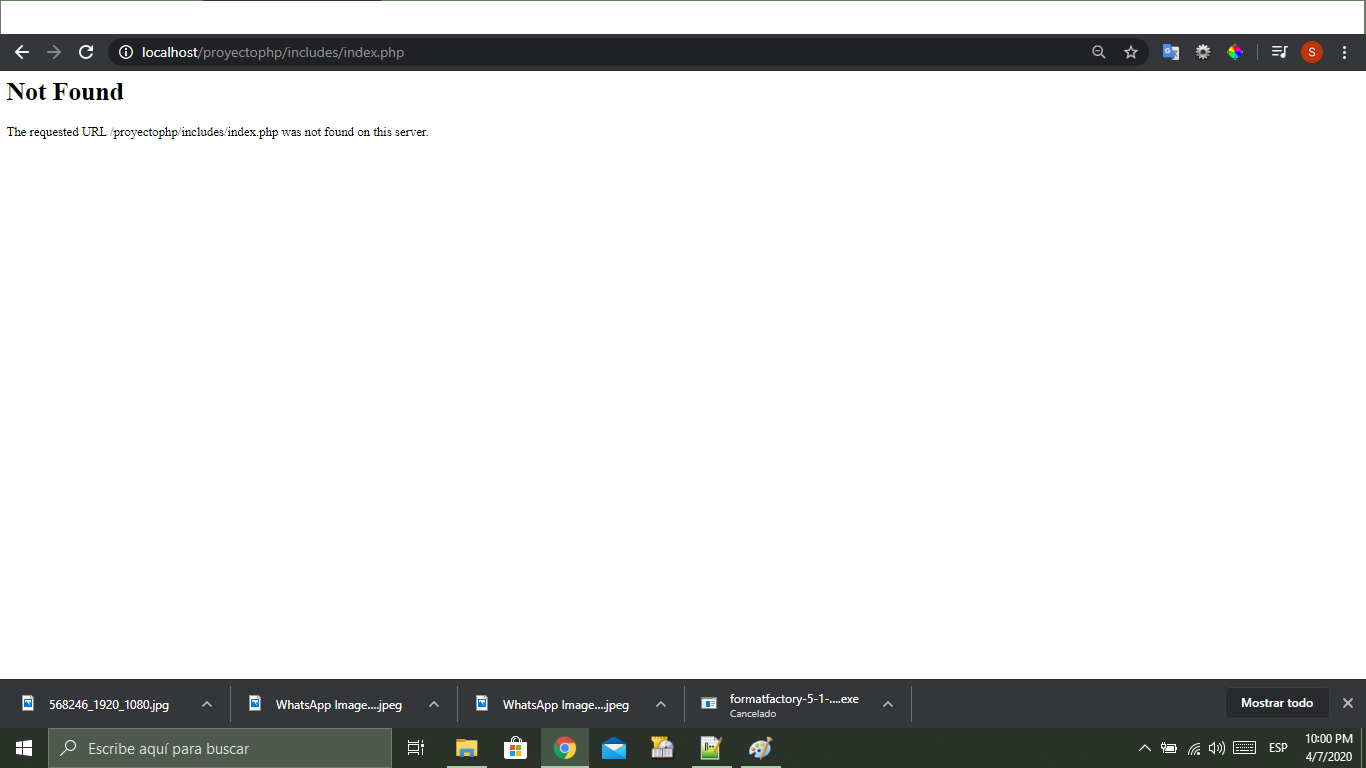Open Task View on the taskbar

416,748
